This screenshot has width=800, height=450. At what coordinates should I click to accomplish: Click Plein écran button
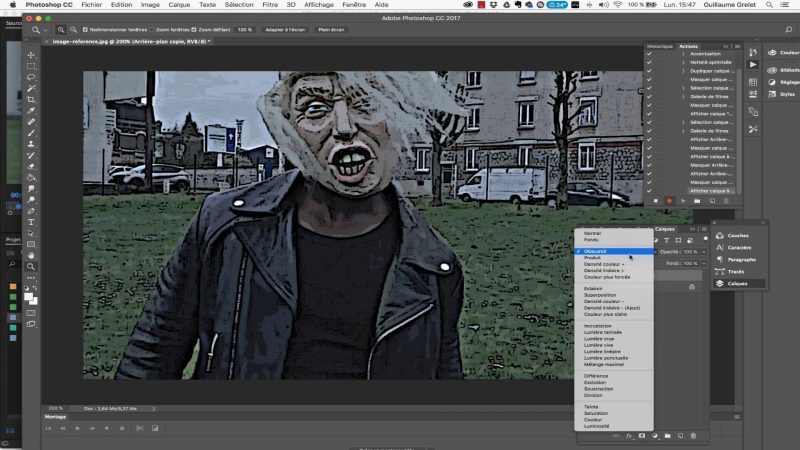[x=331, y=30]
